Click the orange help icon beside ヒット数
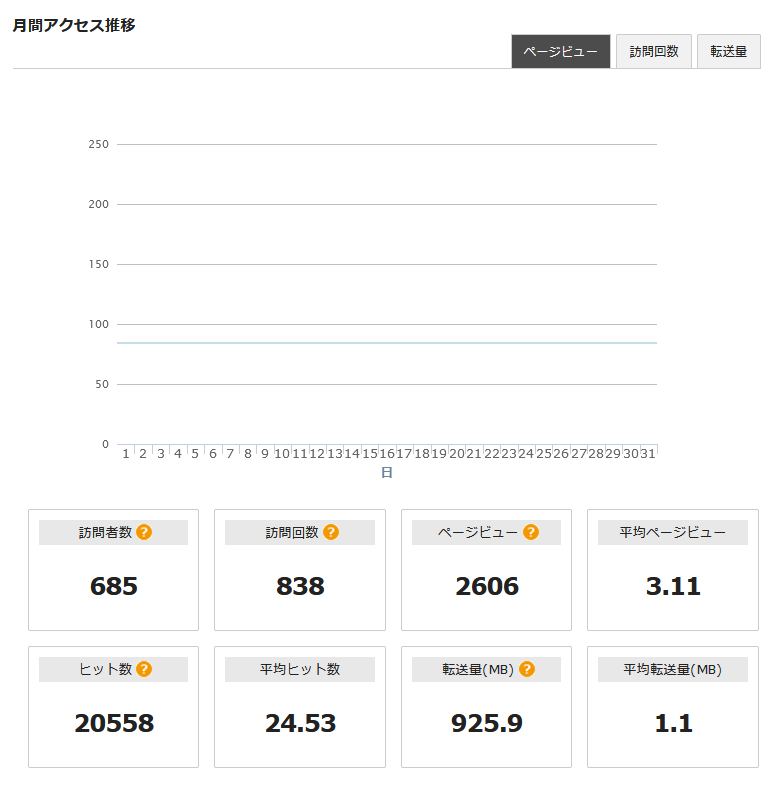 pos(144,669)
